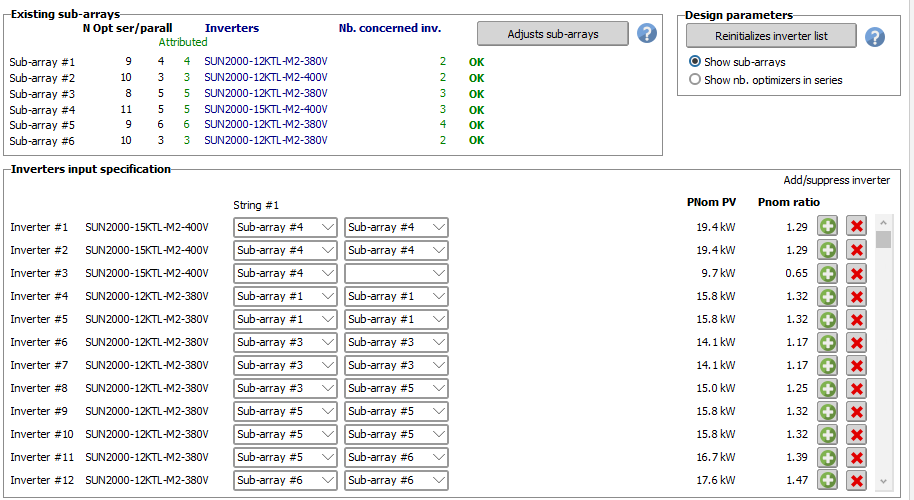This screenshot has width=914, height=500.
Task: Add inverter on Inverter #7 row
Action: tap(827, 365)
